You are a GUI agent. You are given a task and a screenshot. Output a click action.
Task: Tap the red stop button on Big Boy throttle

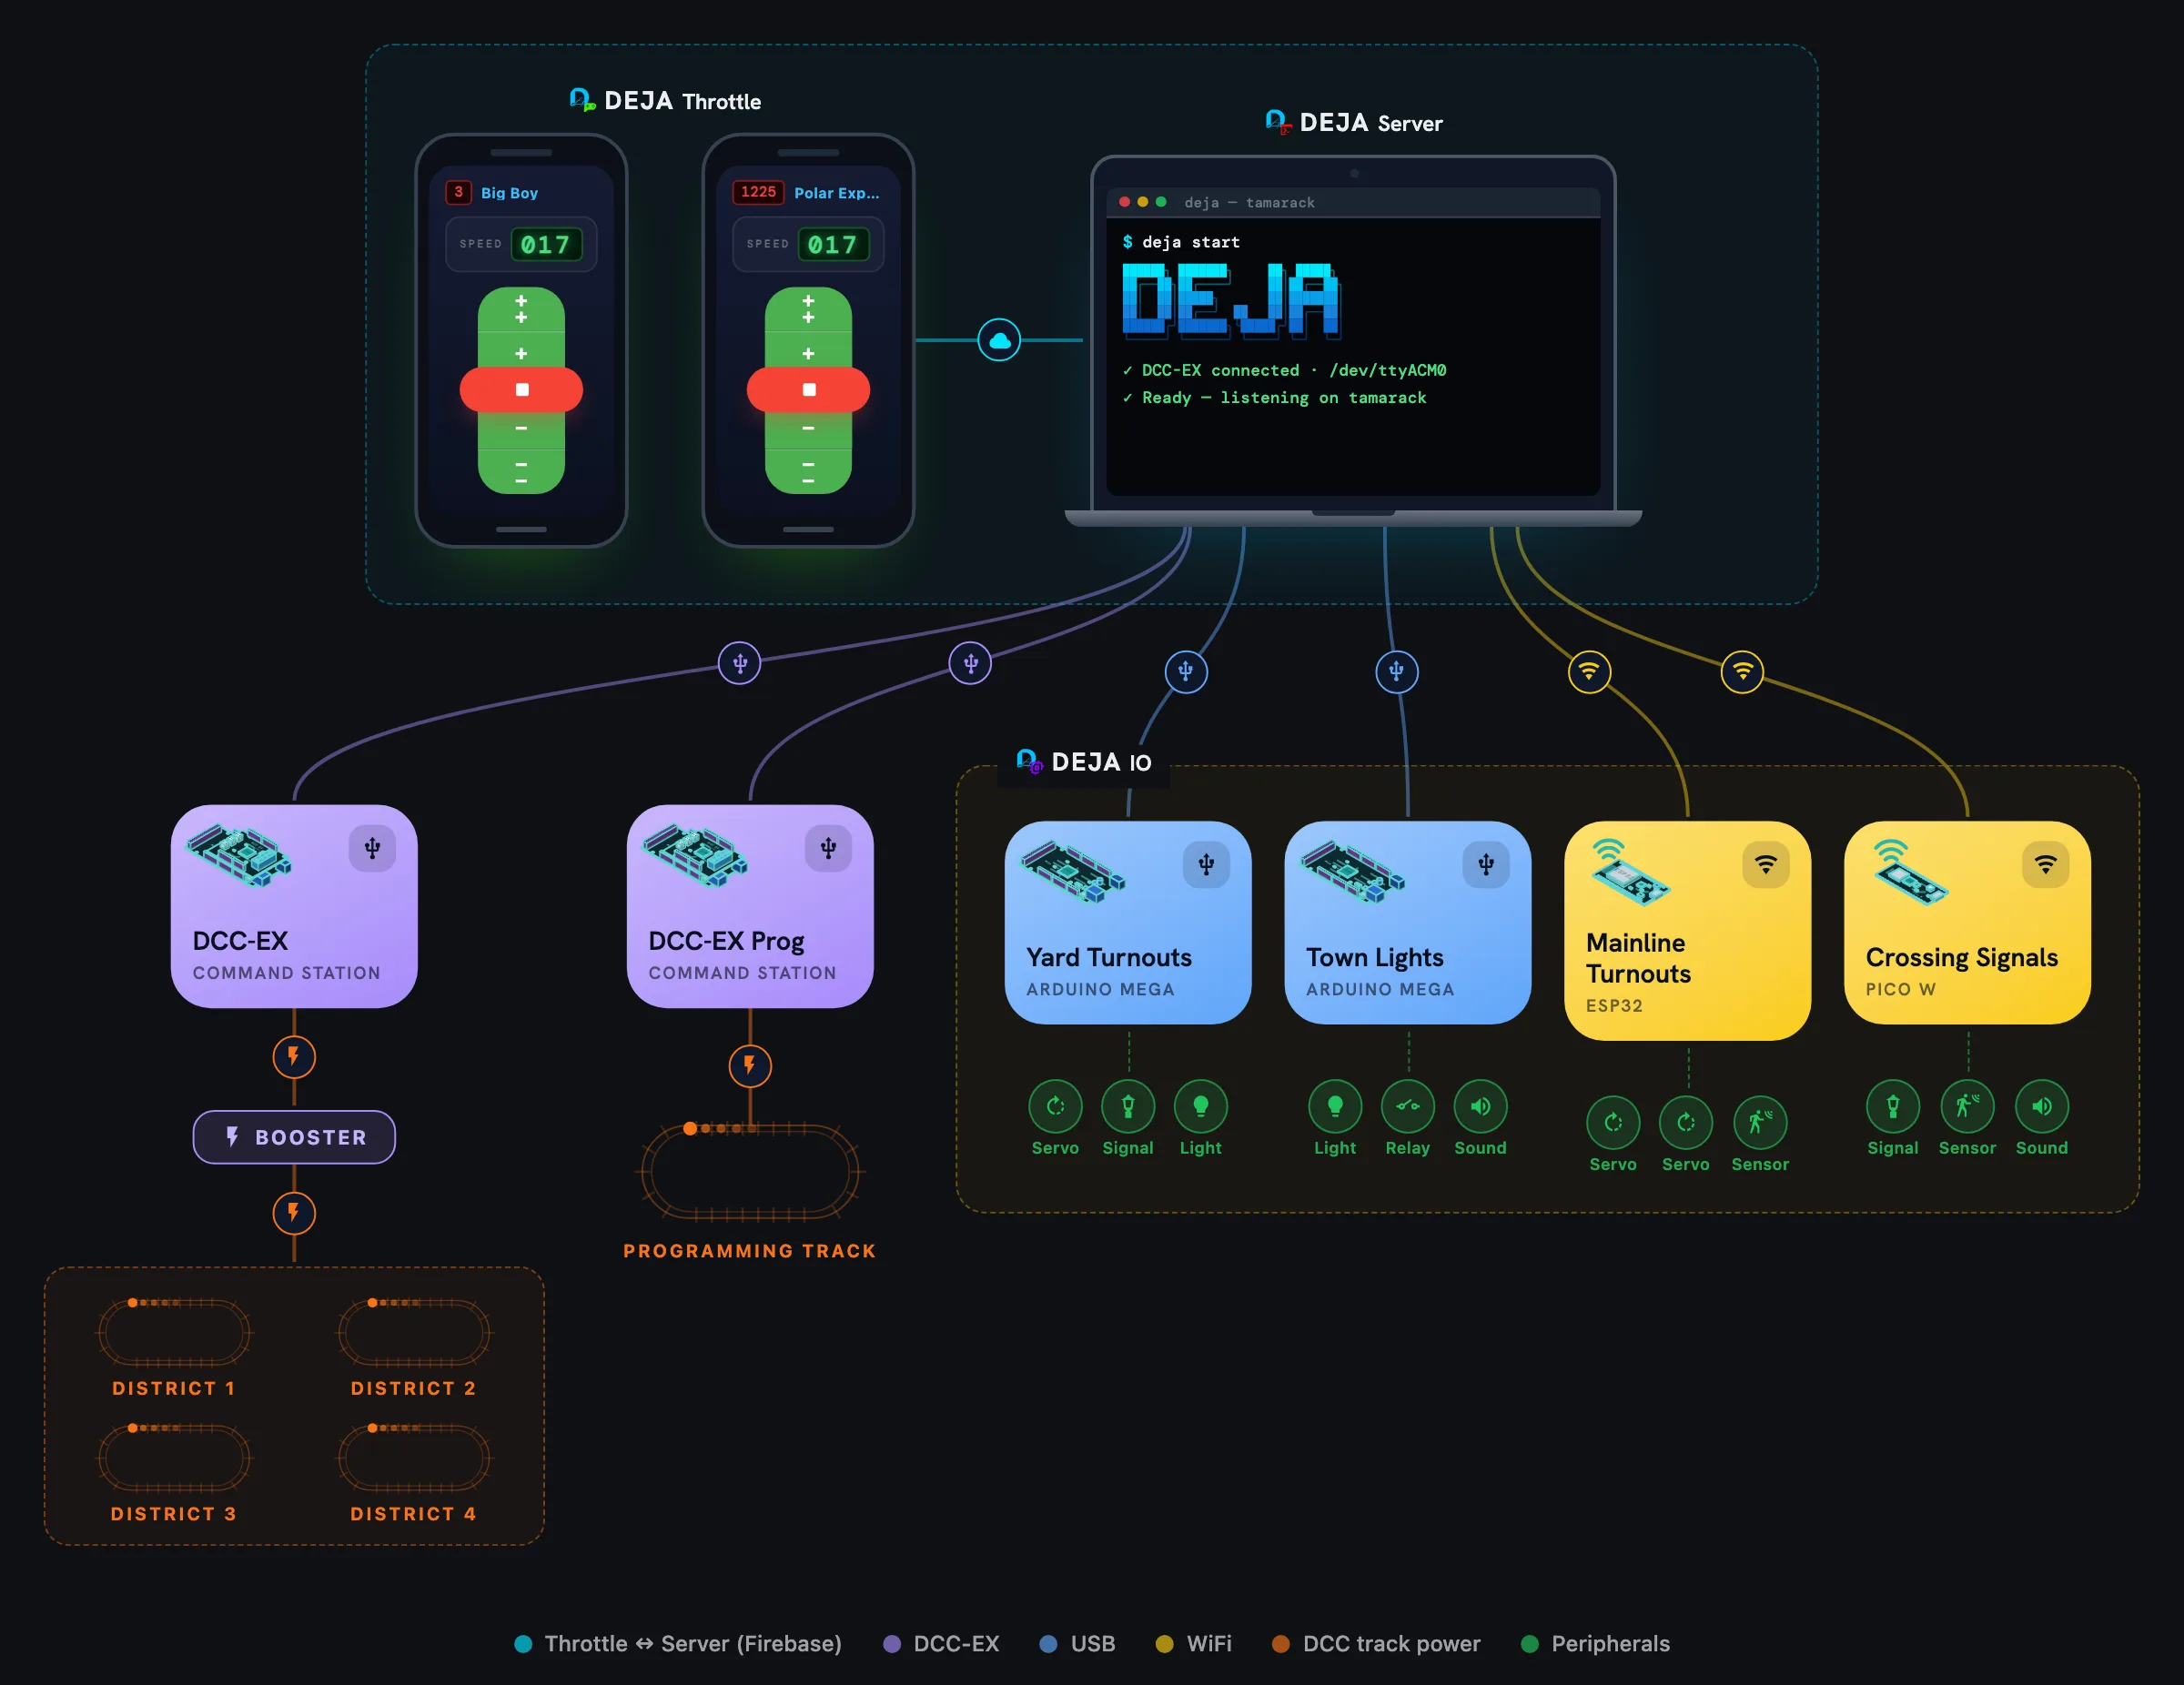click(x=521, y=389)
